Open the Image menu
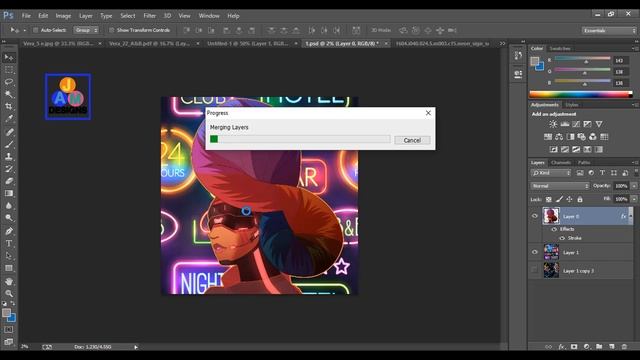640x360 pixels. [63, 16]
